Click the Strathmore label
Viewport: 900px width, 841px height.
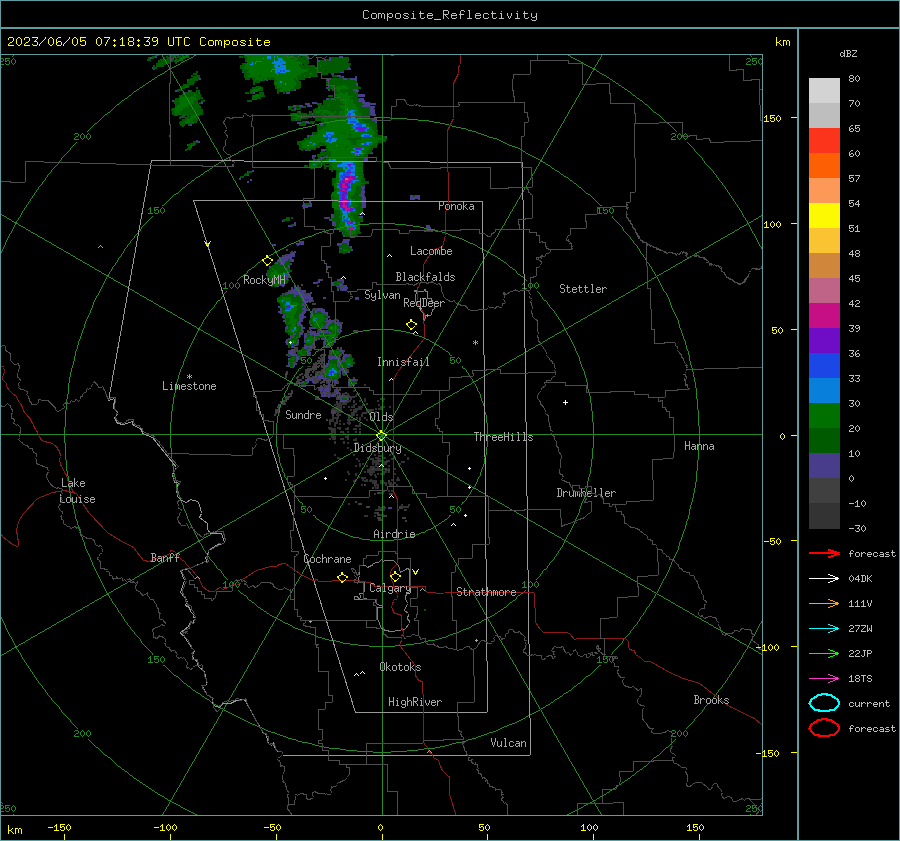(486, 592)
